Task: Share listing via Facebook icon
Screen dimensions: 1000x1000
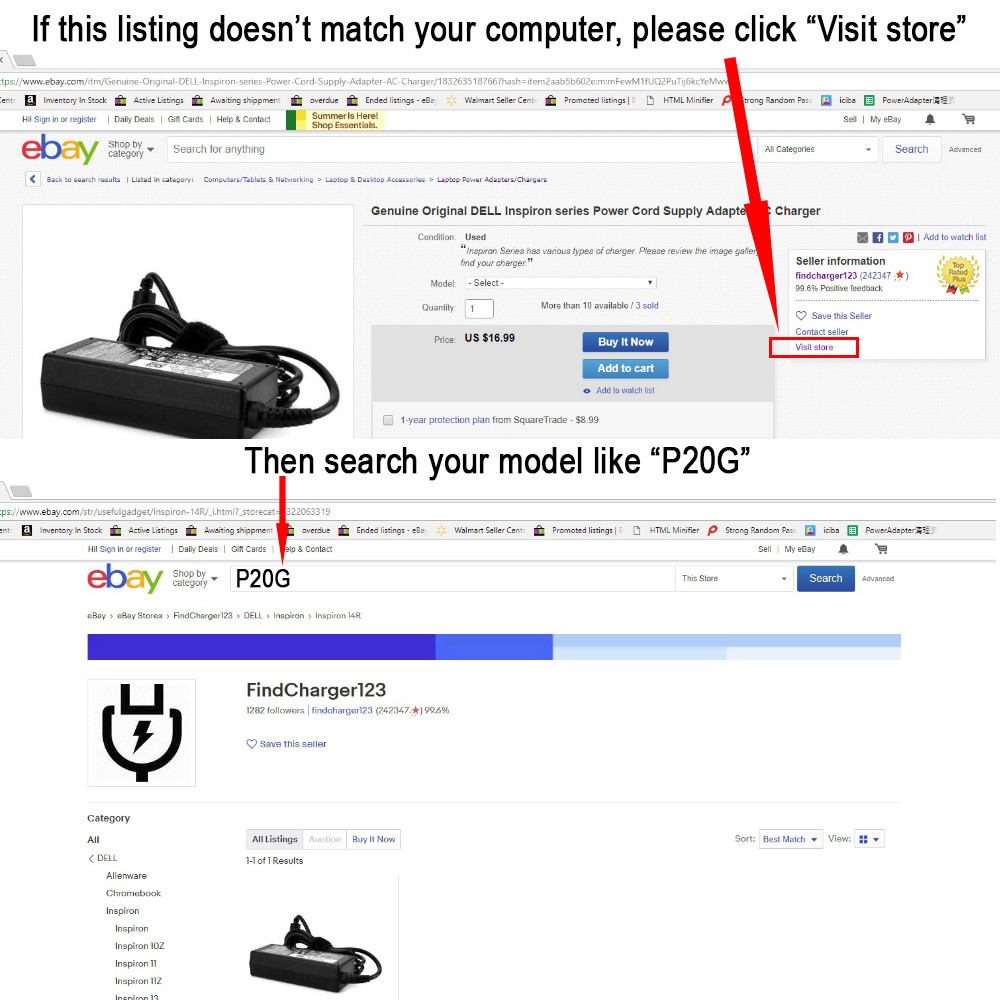Action: [878, 237]
